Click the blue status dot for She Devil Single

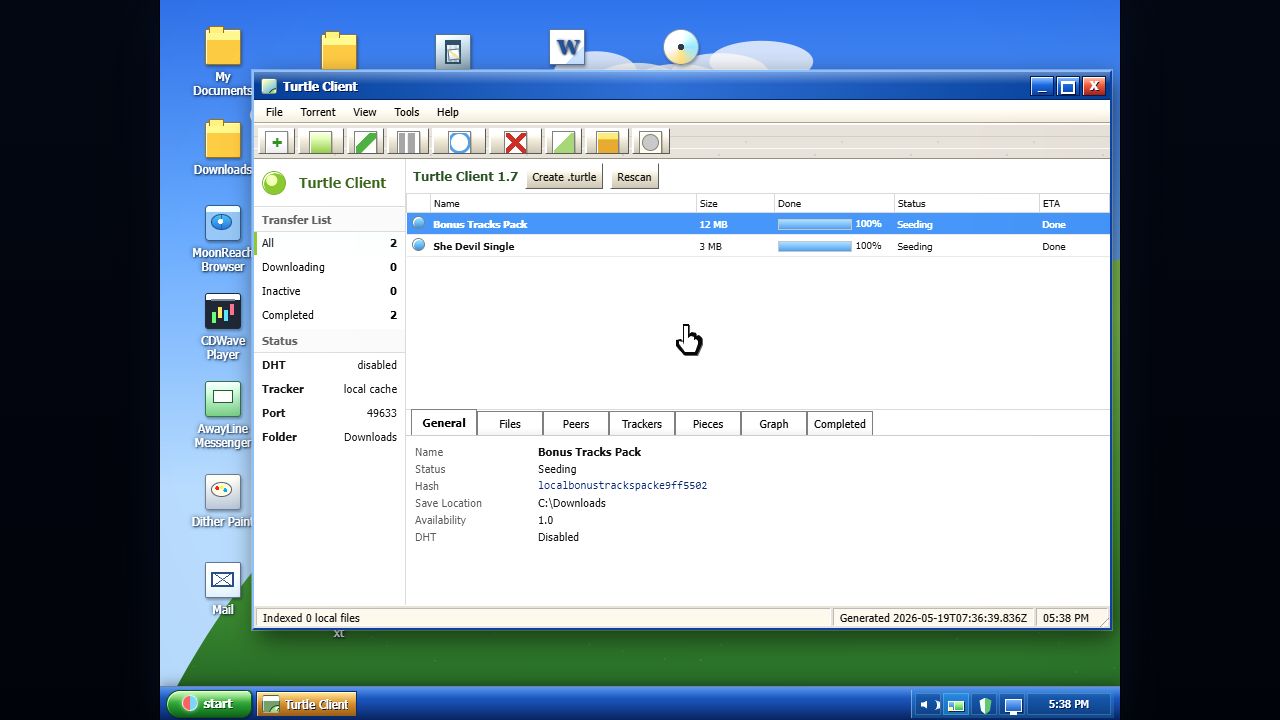click(419, 245)
